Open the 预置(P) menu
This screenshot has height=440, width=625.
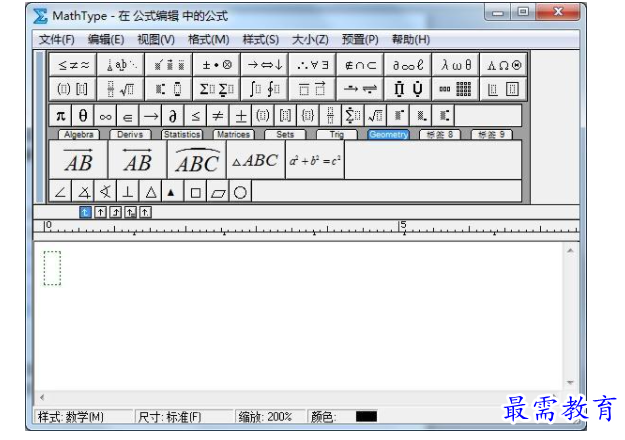(x=360, y=39)
